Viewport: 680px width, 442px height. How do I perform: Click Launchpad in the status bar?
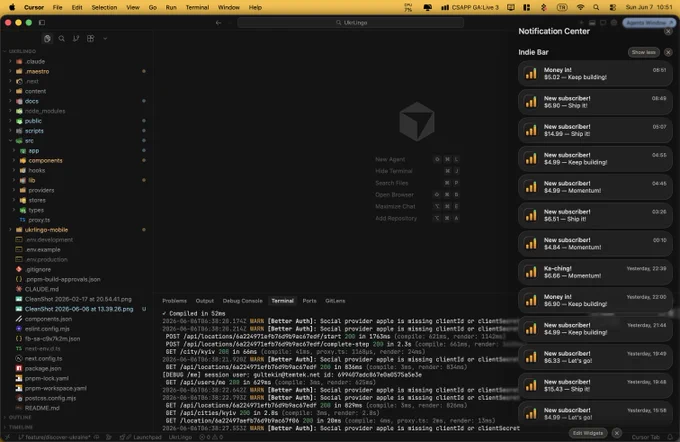point(144,437)
